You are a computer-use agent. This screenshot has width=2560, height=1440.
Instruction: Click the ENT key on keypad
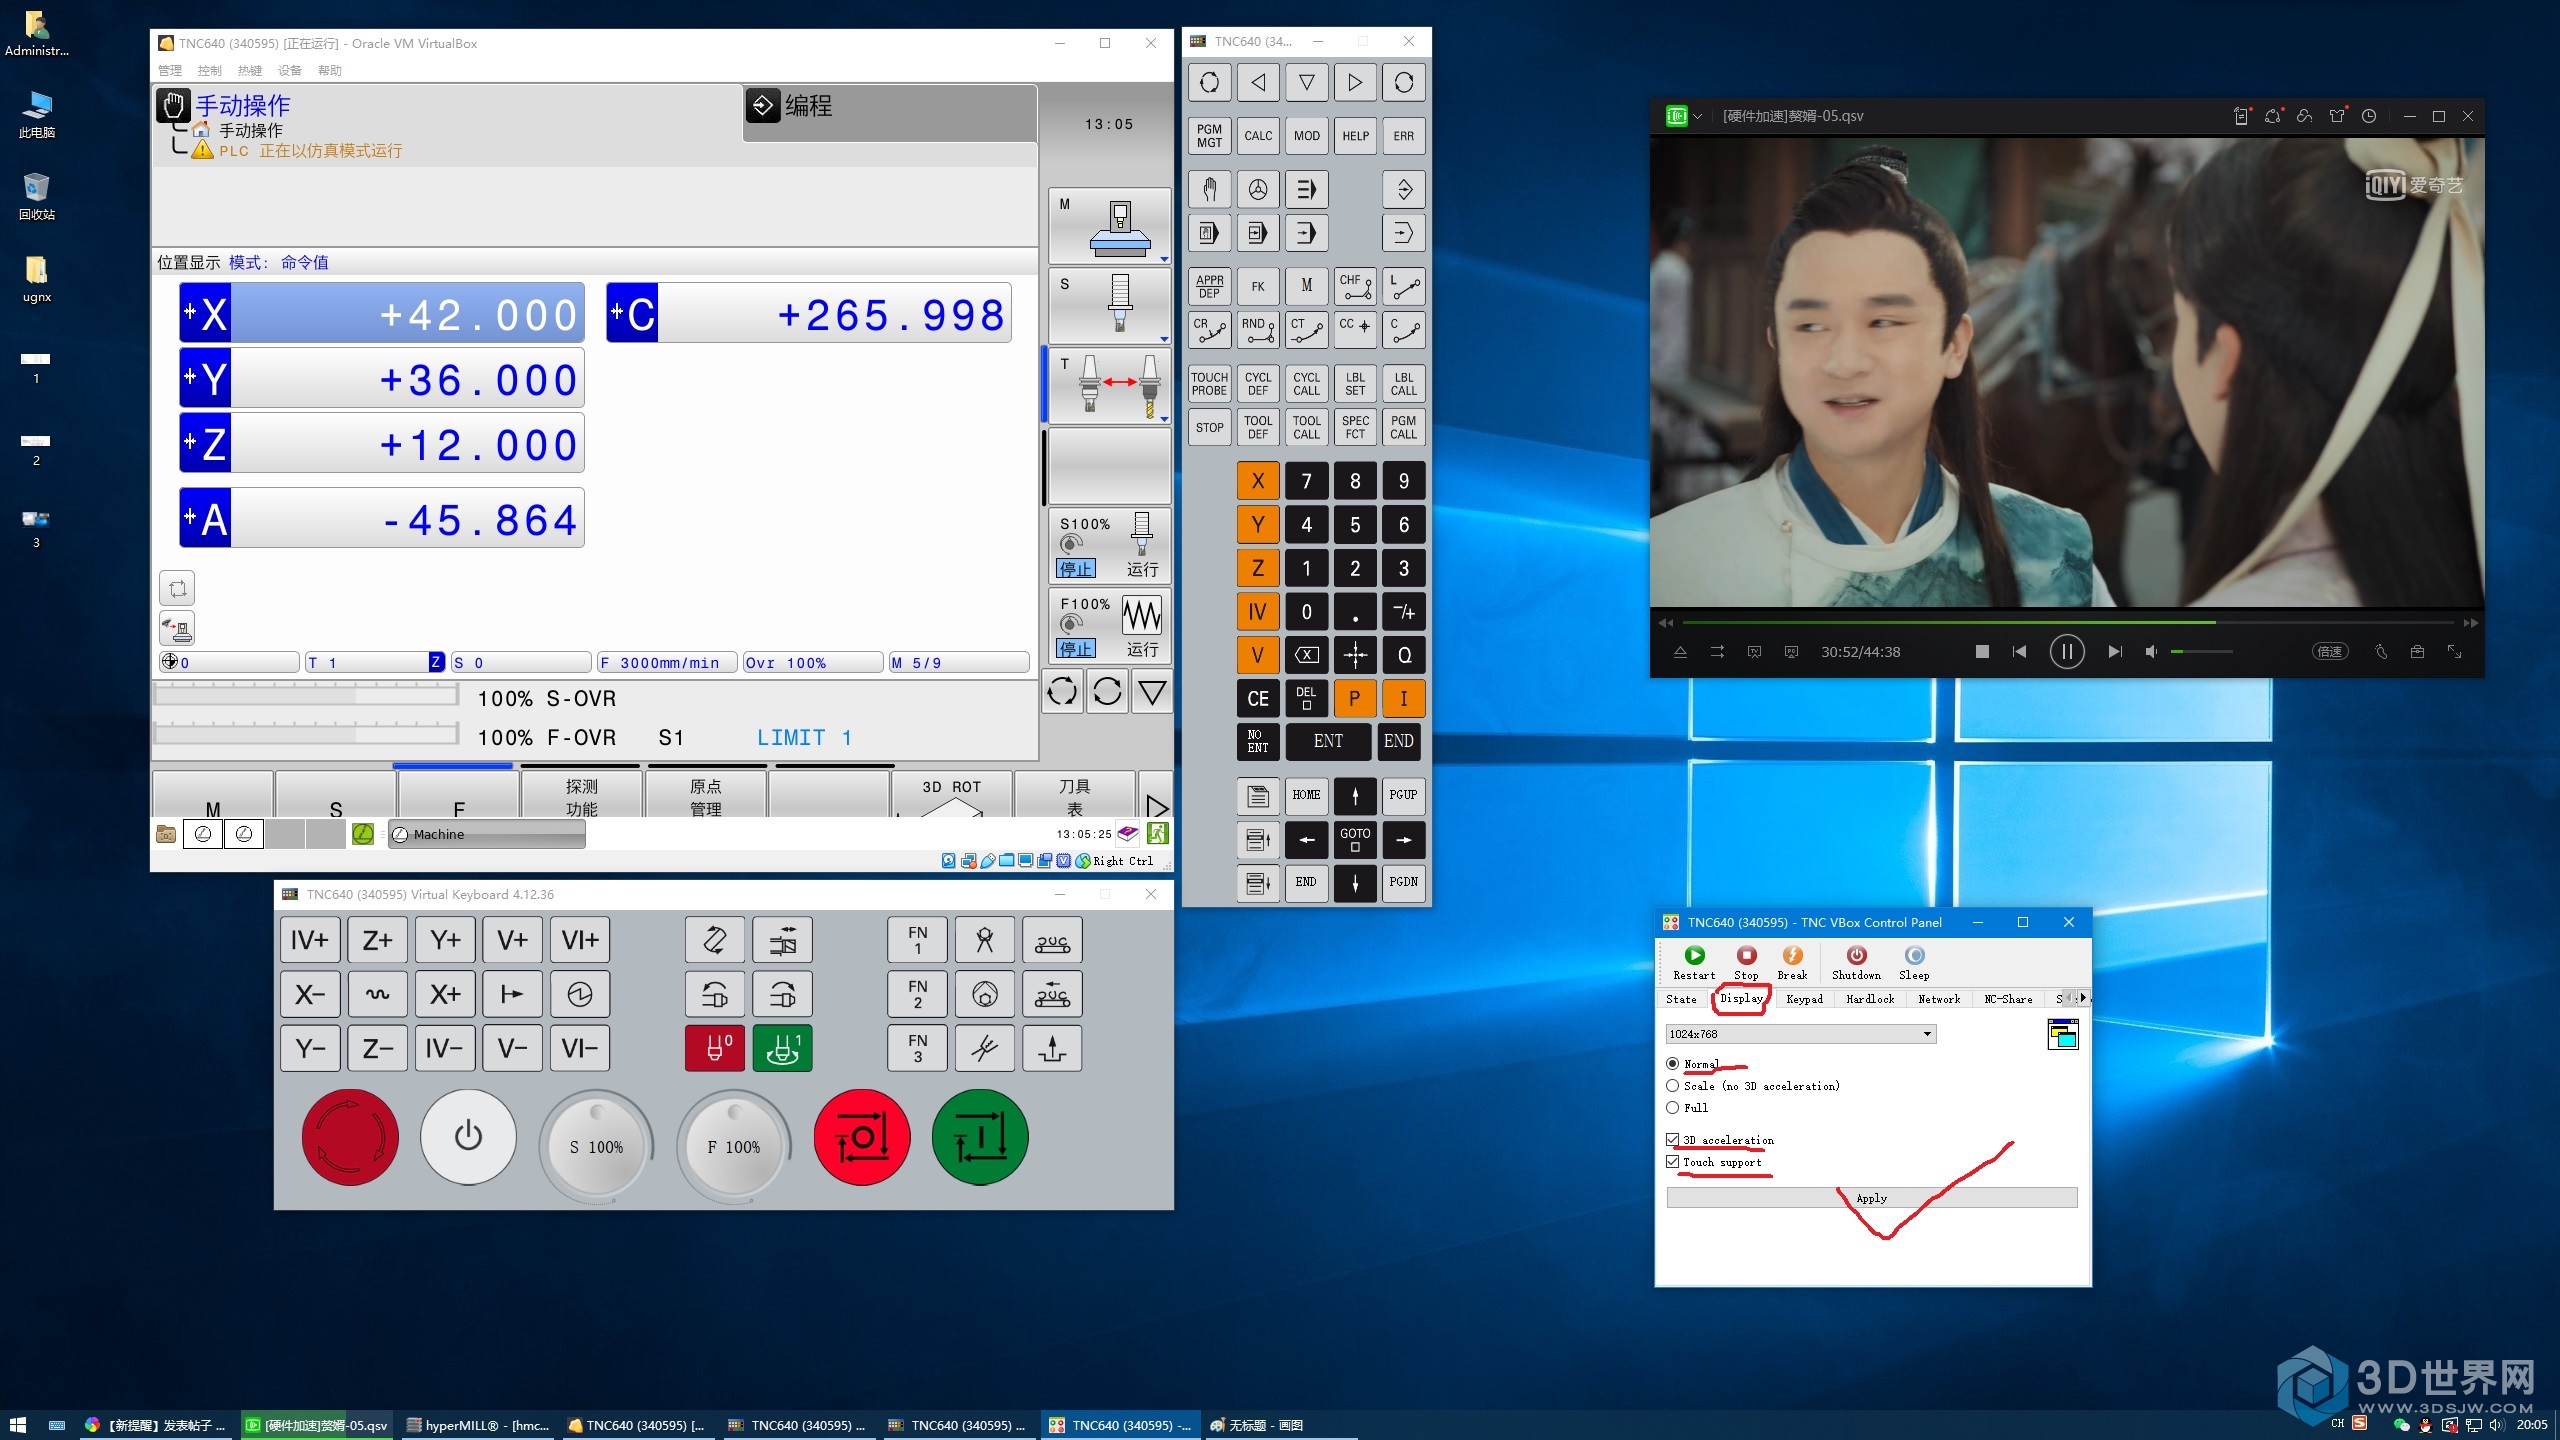point(1328,741)
